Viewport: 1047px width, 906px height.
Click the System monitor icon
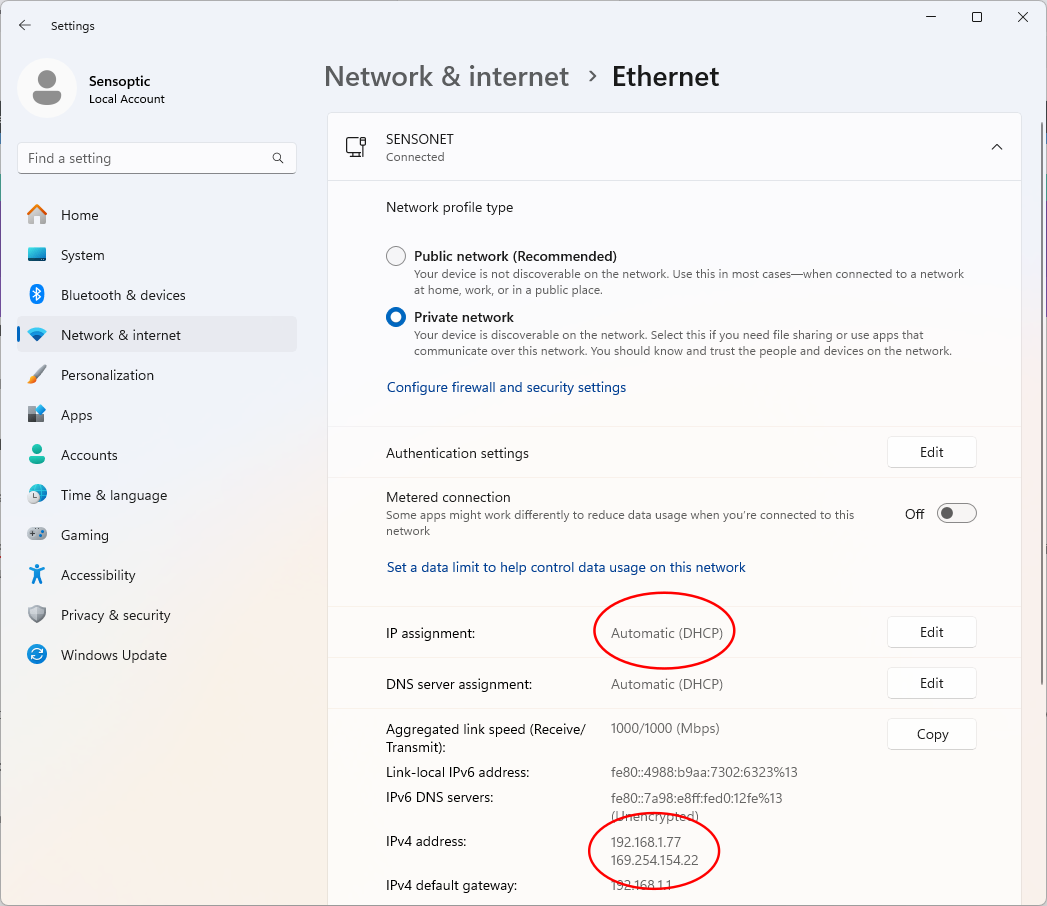coord(37,254)
